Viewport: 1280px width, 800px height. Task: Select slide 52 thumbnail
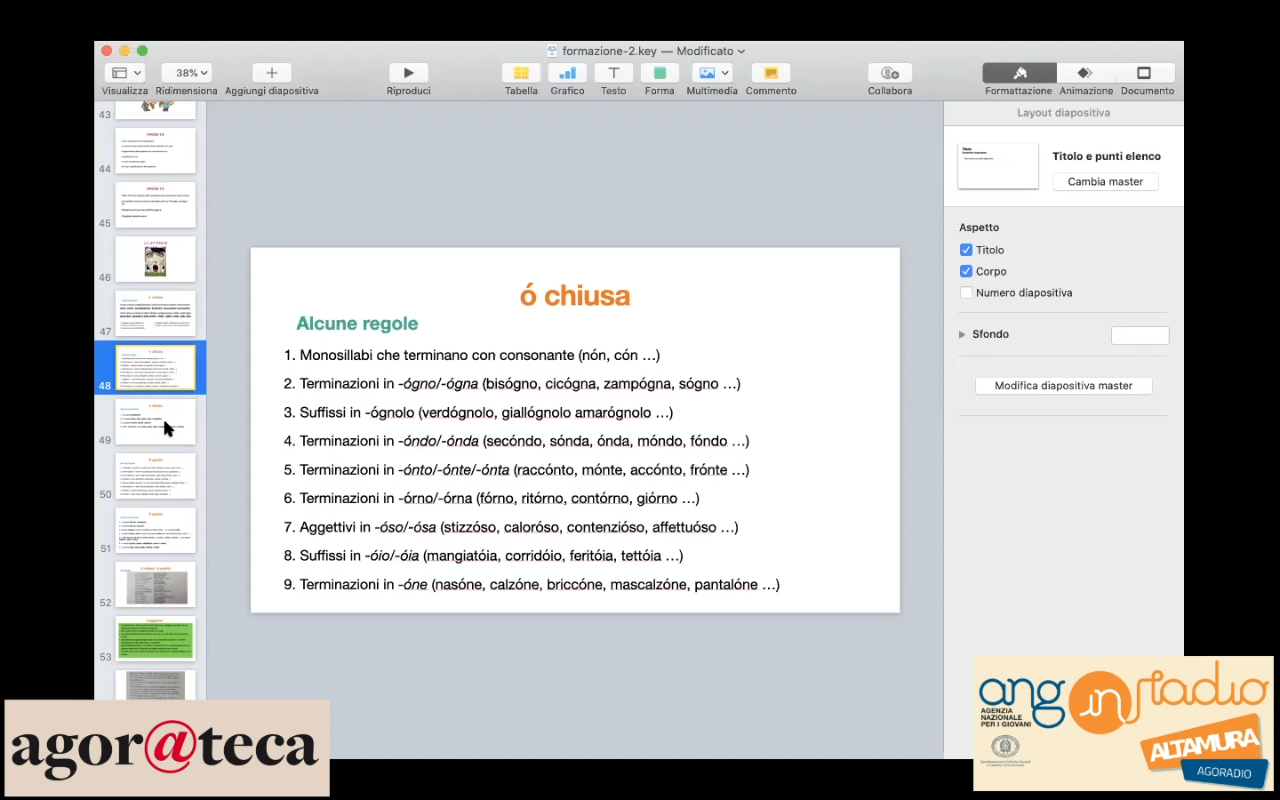[x=155, y=584]
